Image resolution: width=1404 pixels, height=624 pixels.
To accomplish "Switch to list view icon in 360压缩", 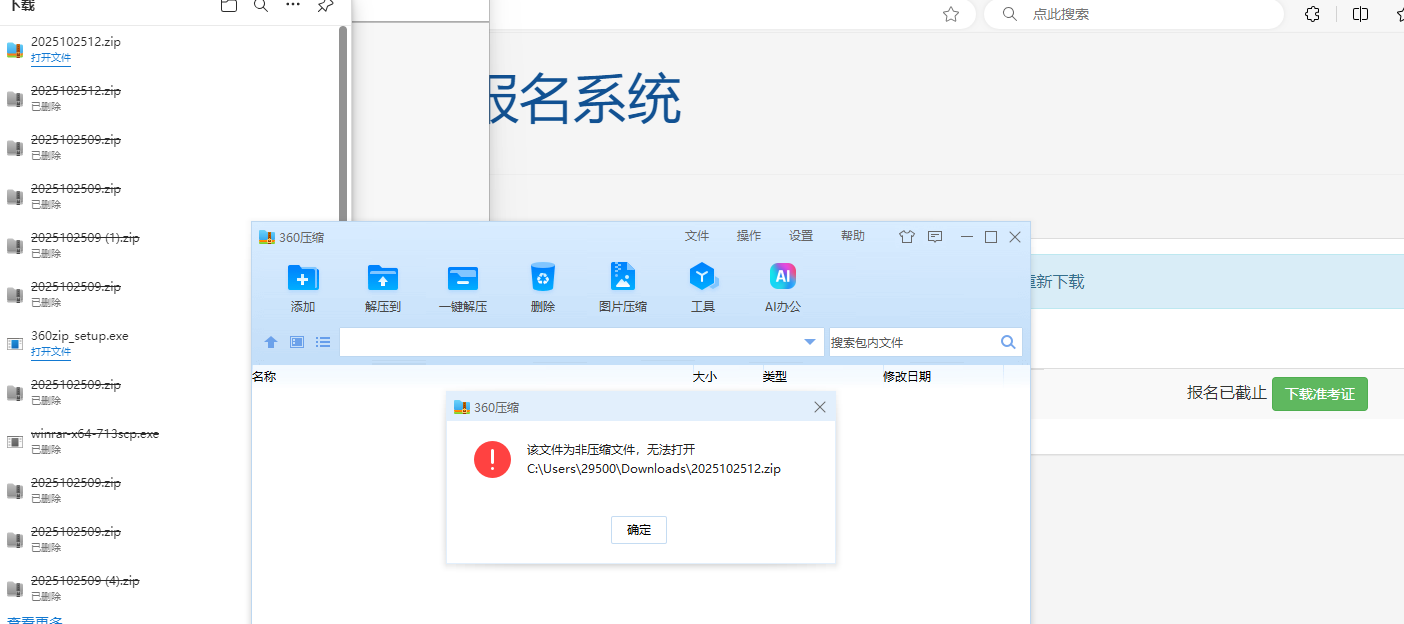I will (323, 342).
